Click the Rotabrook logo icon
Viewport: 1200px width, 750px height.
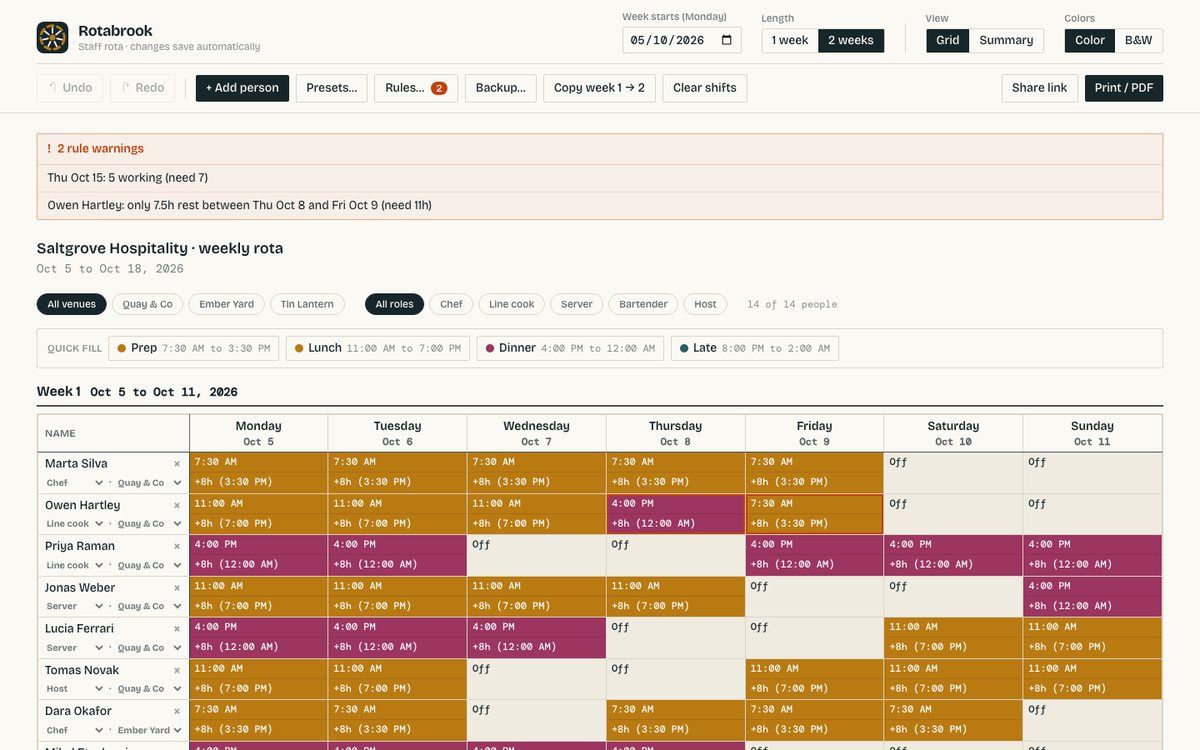(52, 38)
